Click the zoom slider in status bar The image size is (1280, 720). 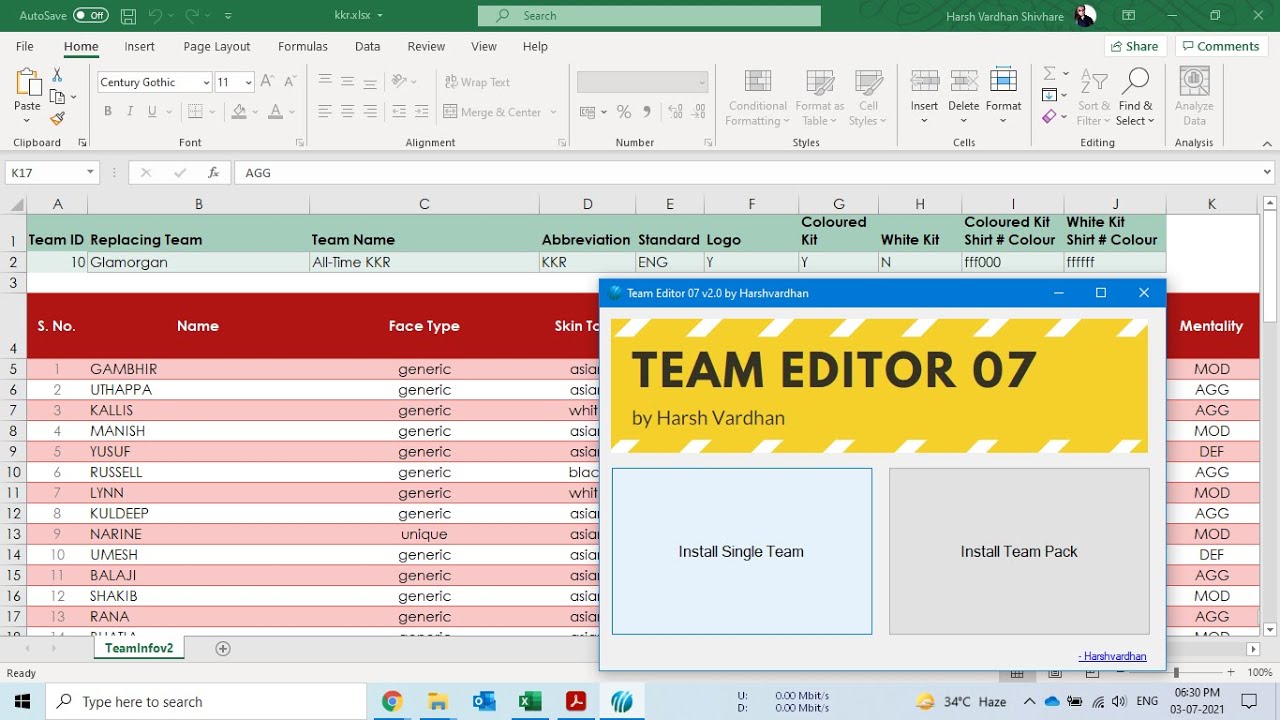[1176, 673]
